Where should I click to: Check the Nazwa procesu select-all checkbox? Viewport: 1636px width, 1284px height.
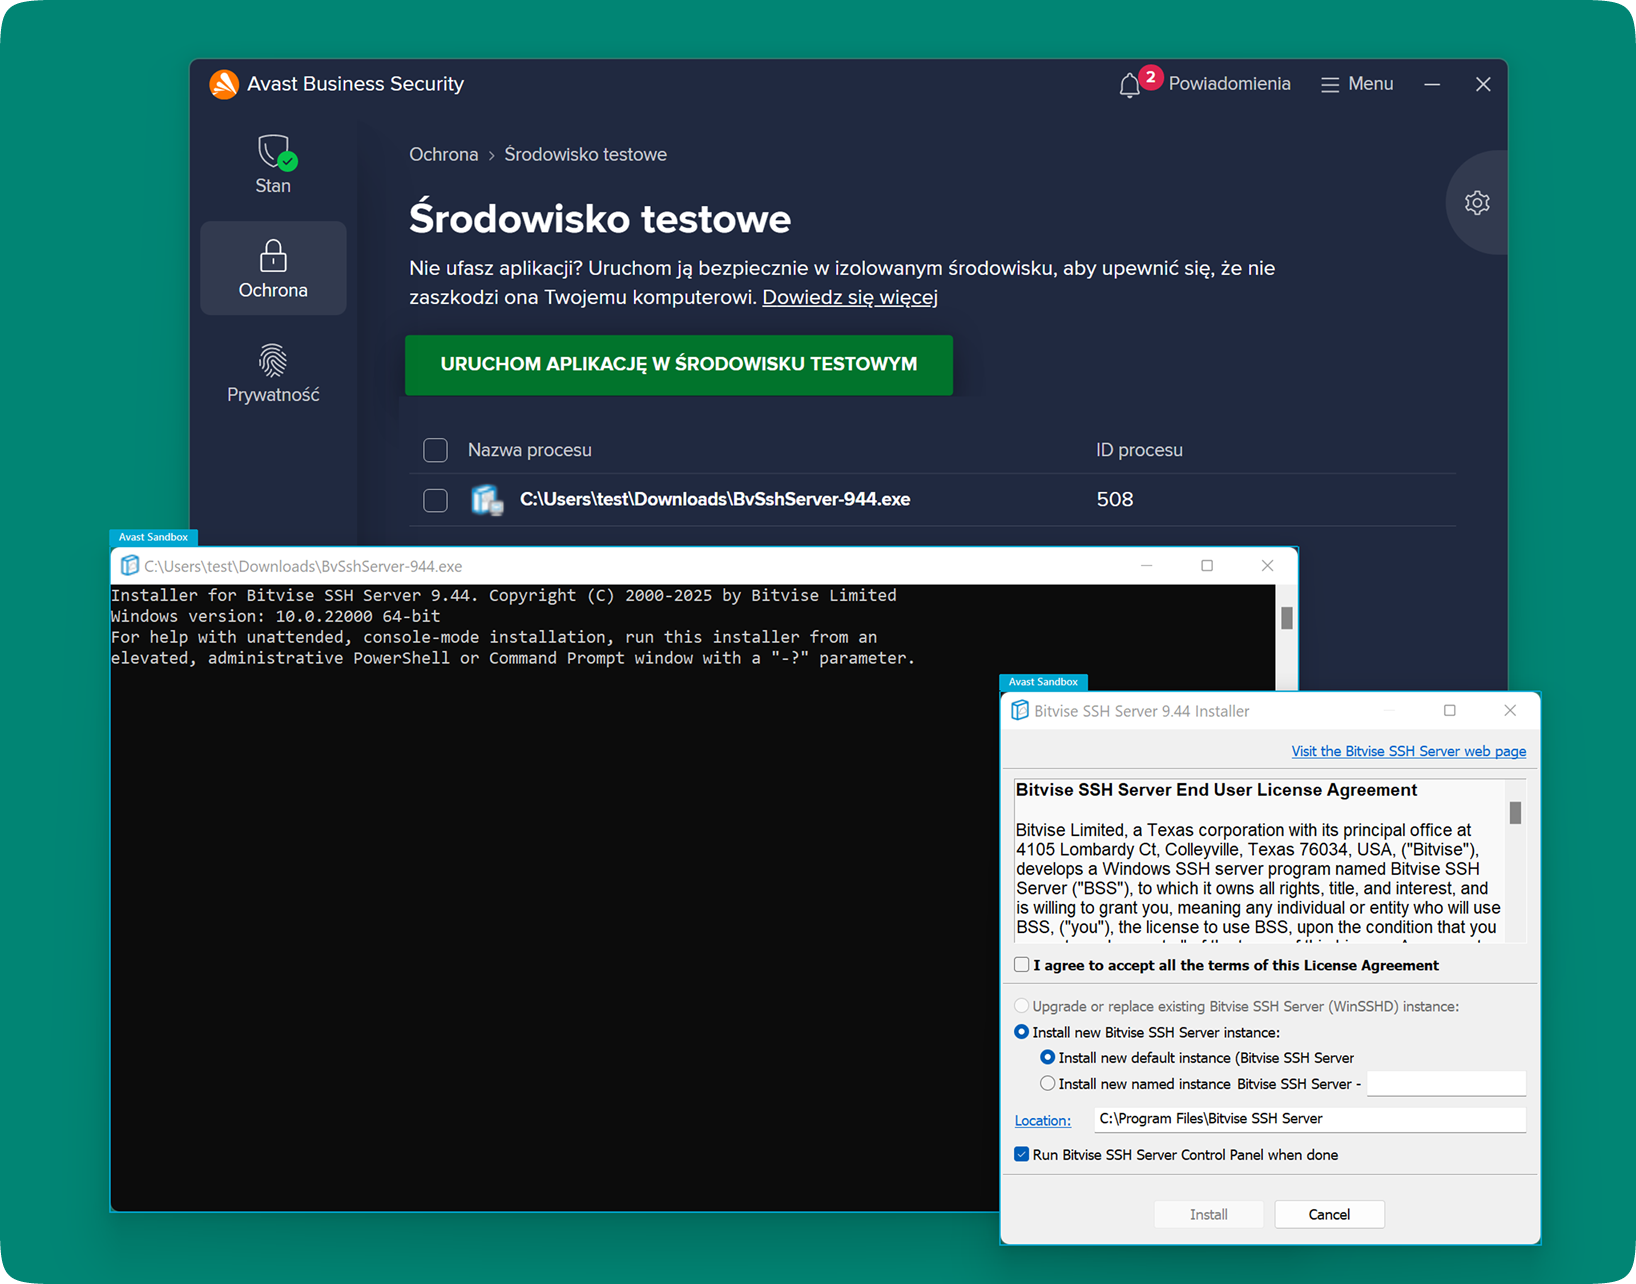pos(435,450)
